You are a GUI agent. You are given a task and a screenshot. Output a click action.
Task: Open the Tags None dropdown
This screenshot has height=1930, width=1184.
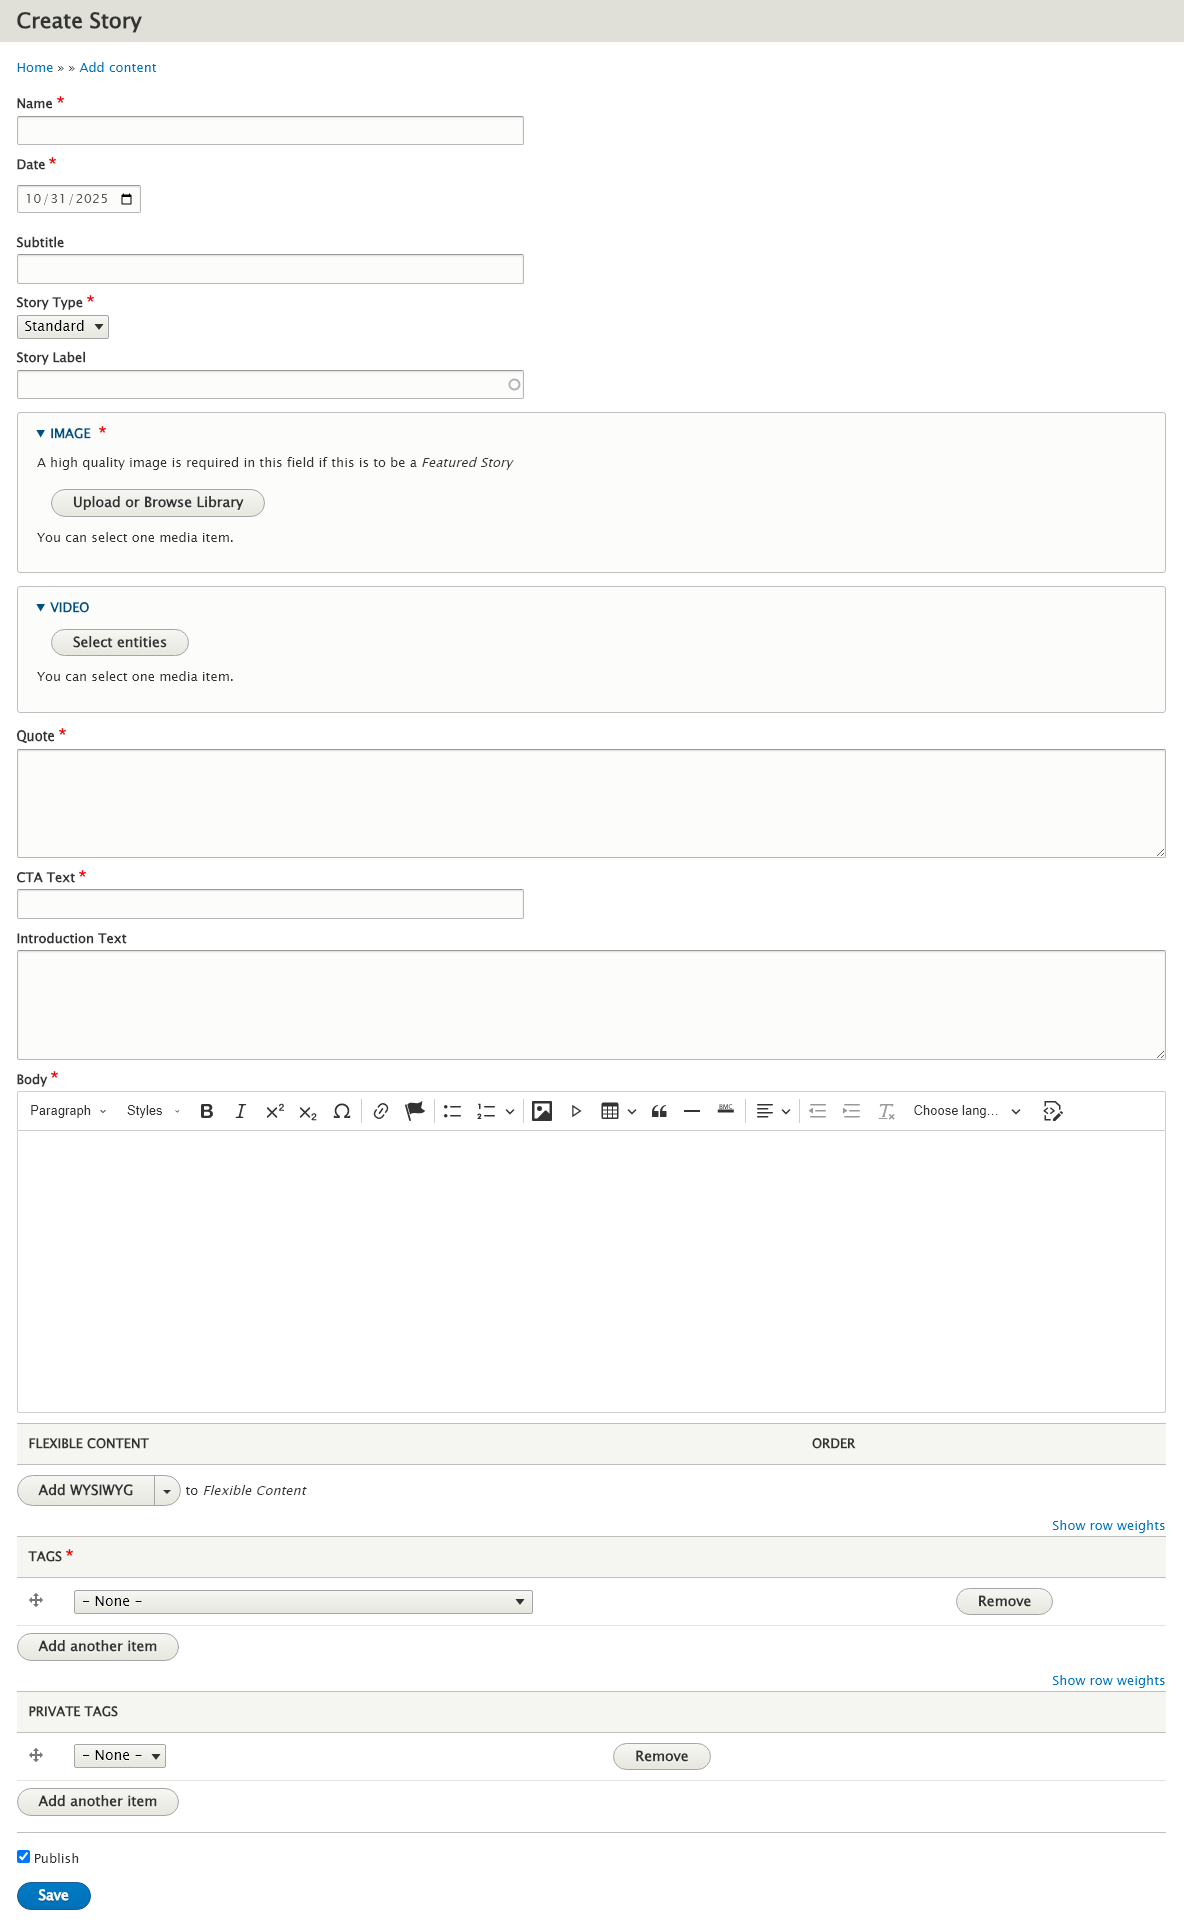click(x=303, y=1602)
